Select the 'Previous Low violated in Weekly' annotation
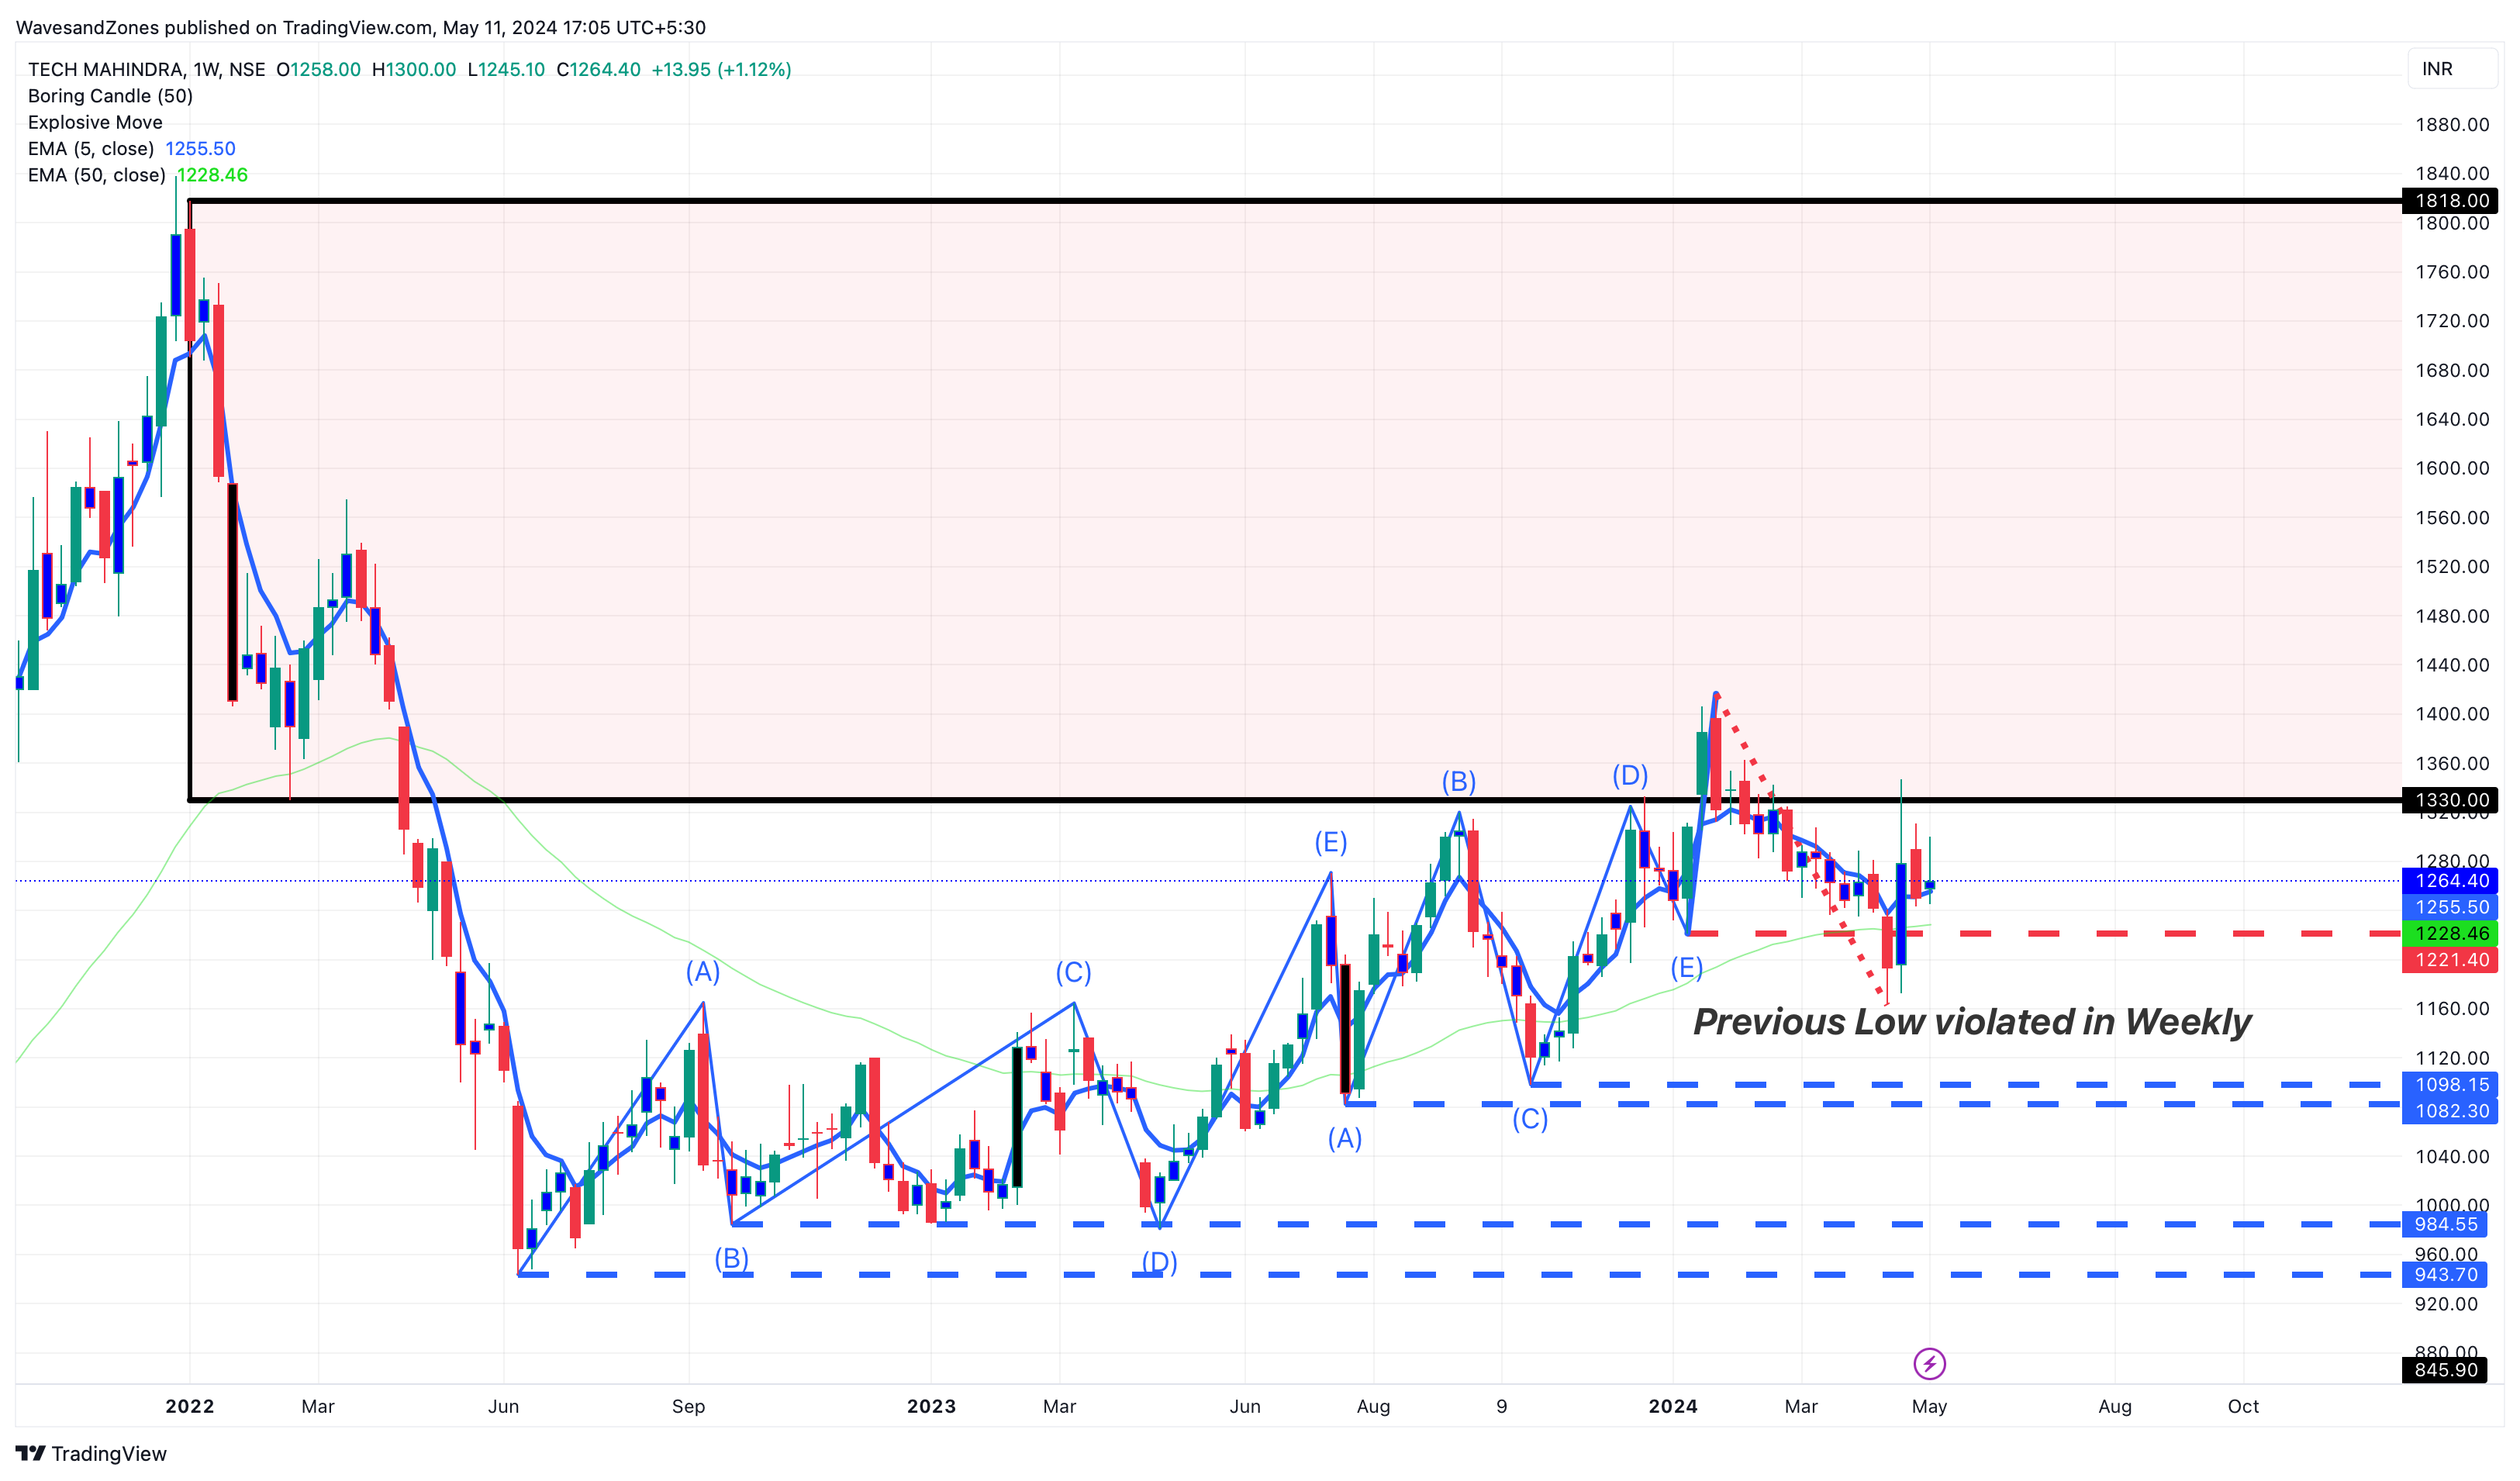The width and height of the screenshot is (2520, 1481). pos(1972,1022)
